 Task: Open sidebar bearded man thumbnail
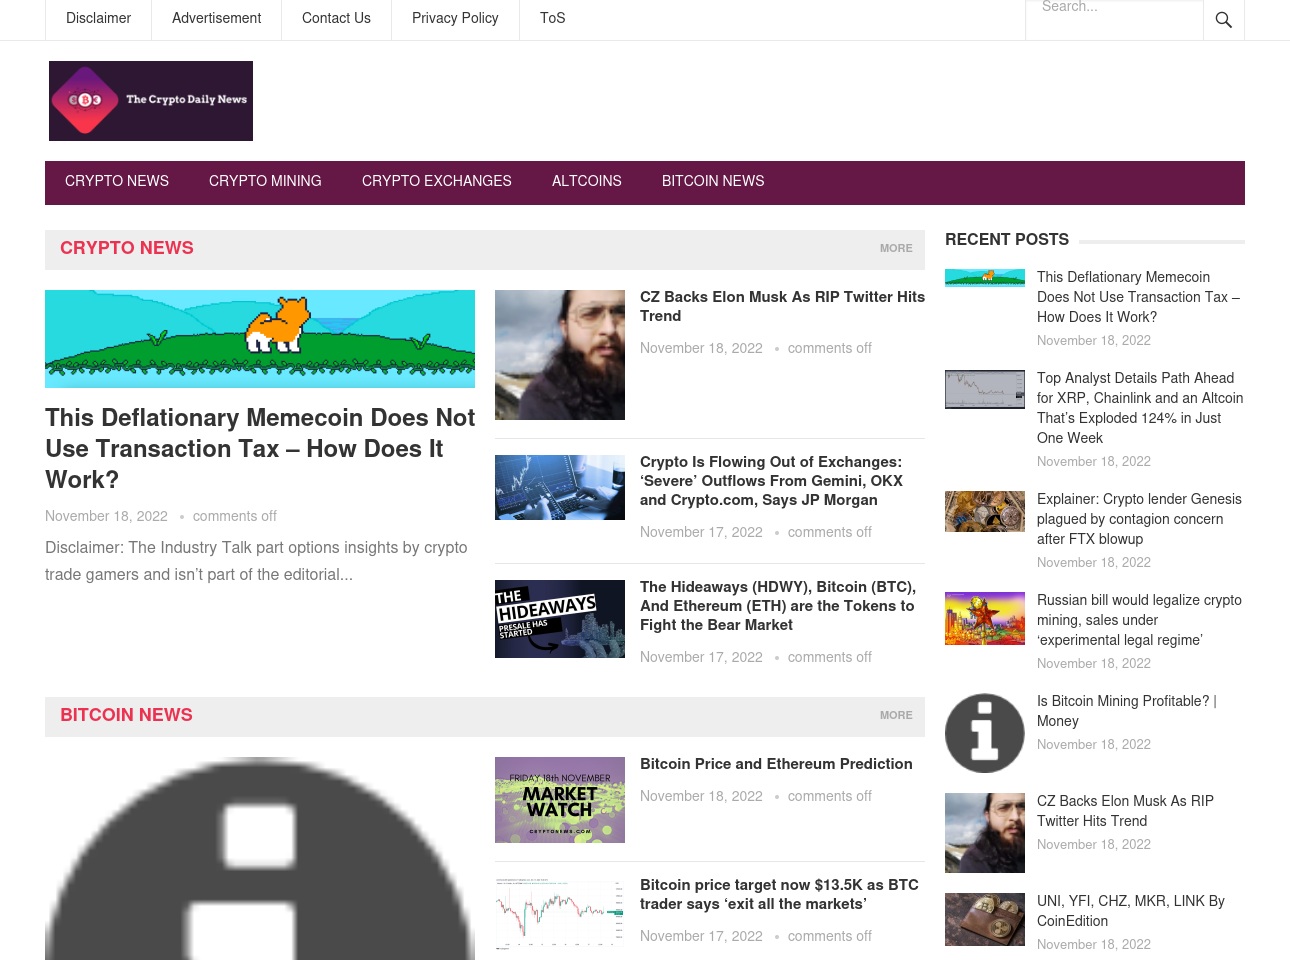click(x=985, y=833)
